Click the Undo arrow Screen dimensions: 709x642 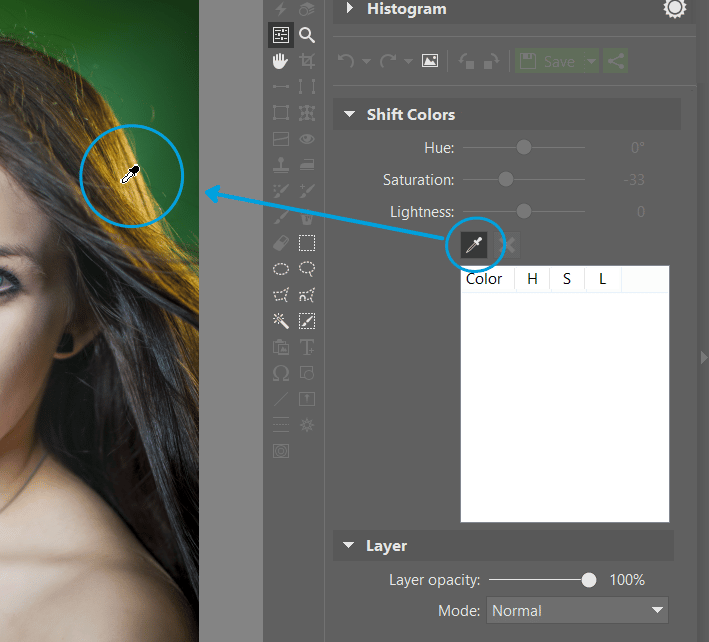click(346, 61)
